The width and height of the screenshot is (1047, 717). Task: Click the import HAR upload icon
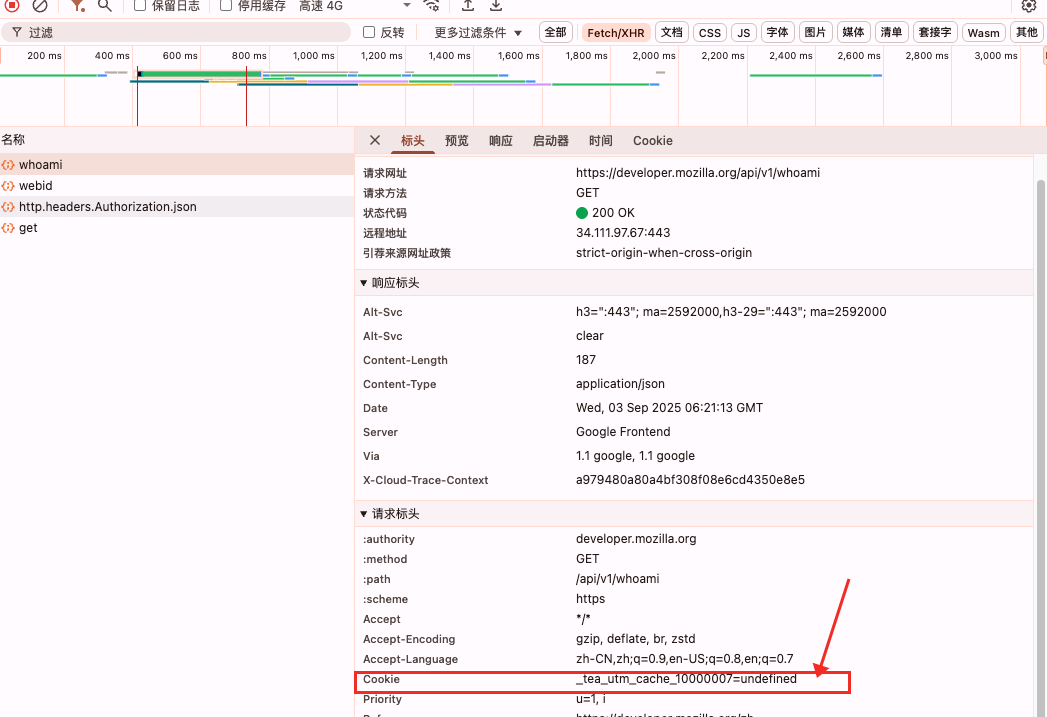(467, 5)
